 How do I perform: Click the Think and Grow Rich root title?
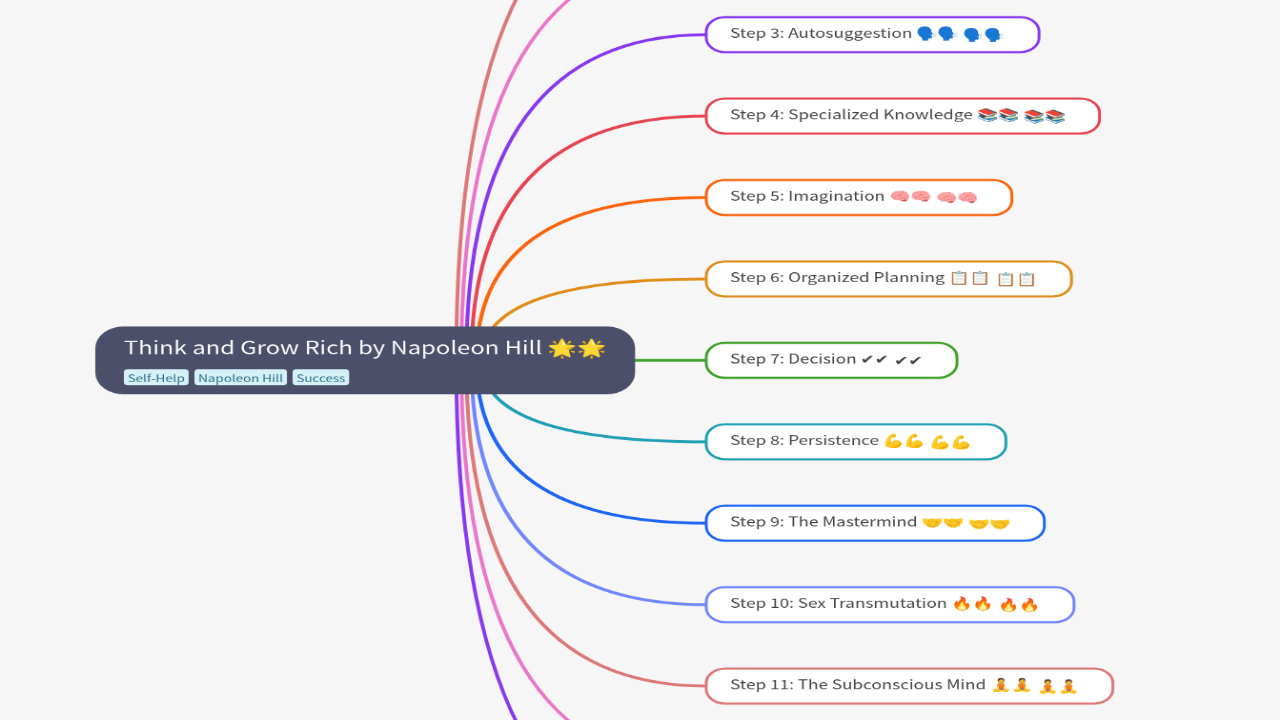[334, 348]
